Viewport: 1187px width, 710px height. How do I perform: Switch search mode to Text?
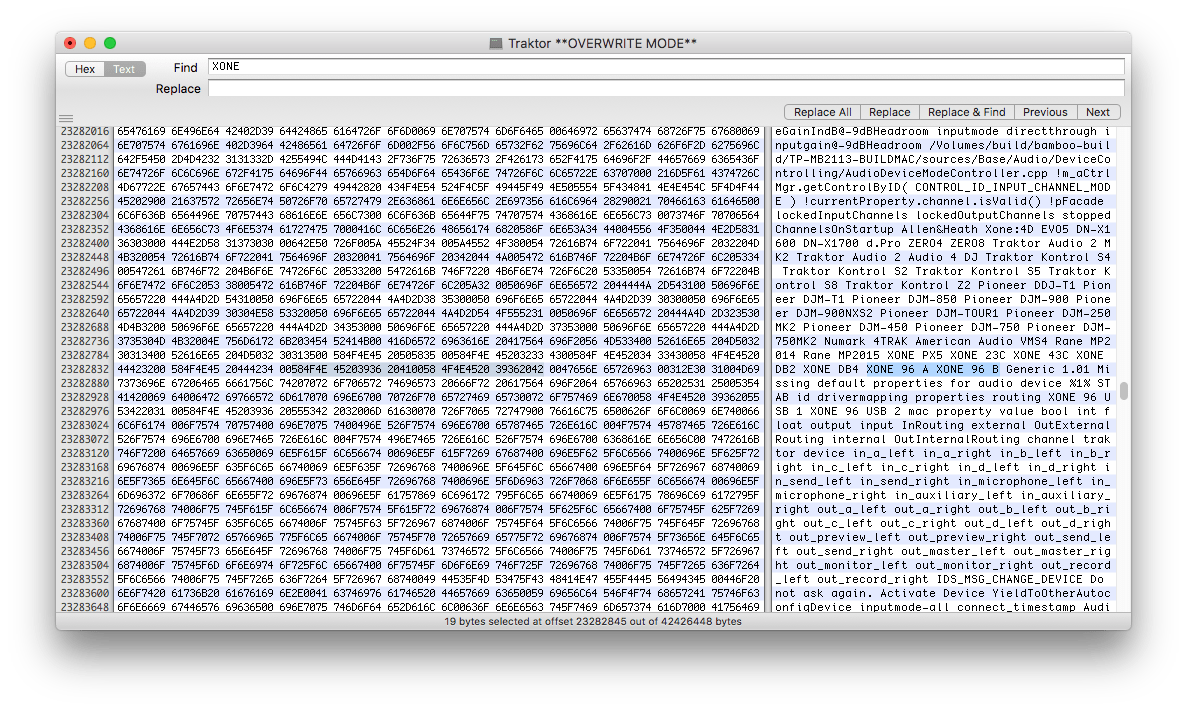(124, 69)
